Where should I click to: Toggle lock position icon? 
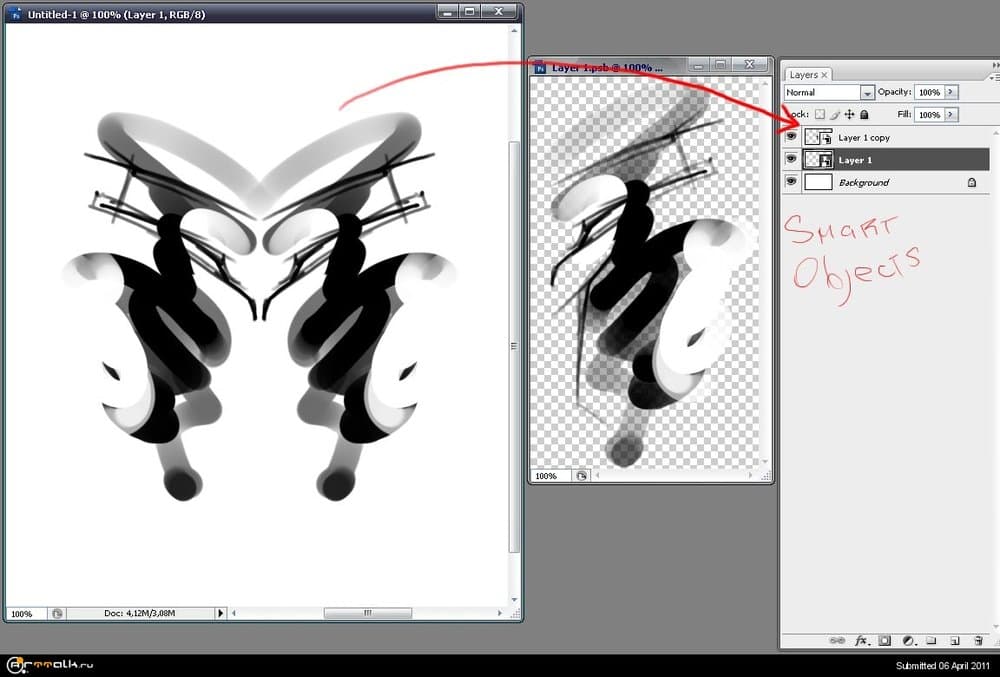pos(849,115)
